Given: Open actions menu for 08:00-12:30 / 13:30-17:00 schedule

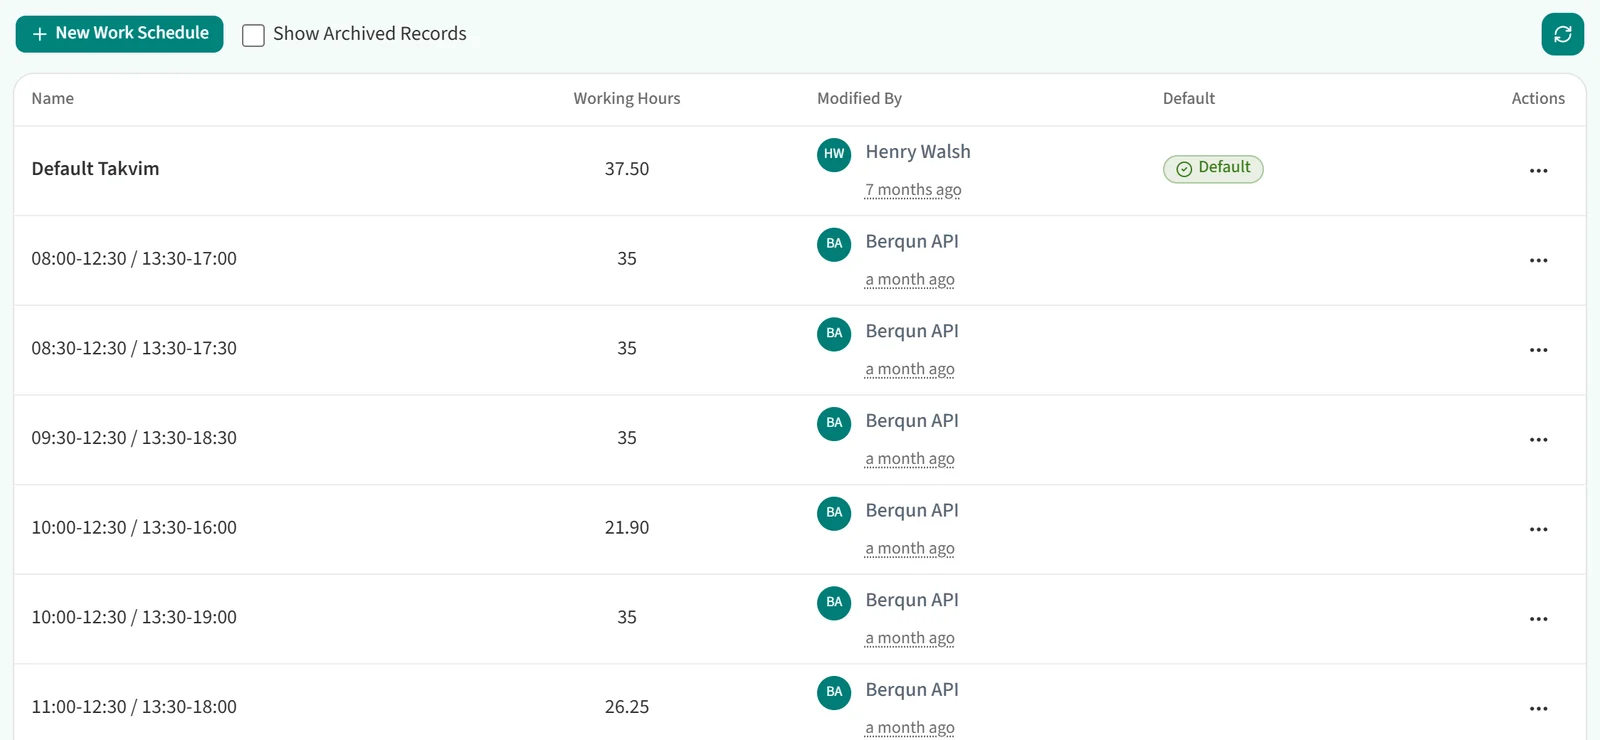Looking at the screenshot, I should pos(1538,260).
